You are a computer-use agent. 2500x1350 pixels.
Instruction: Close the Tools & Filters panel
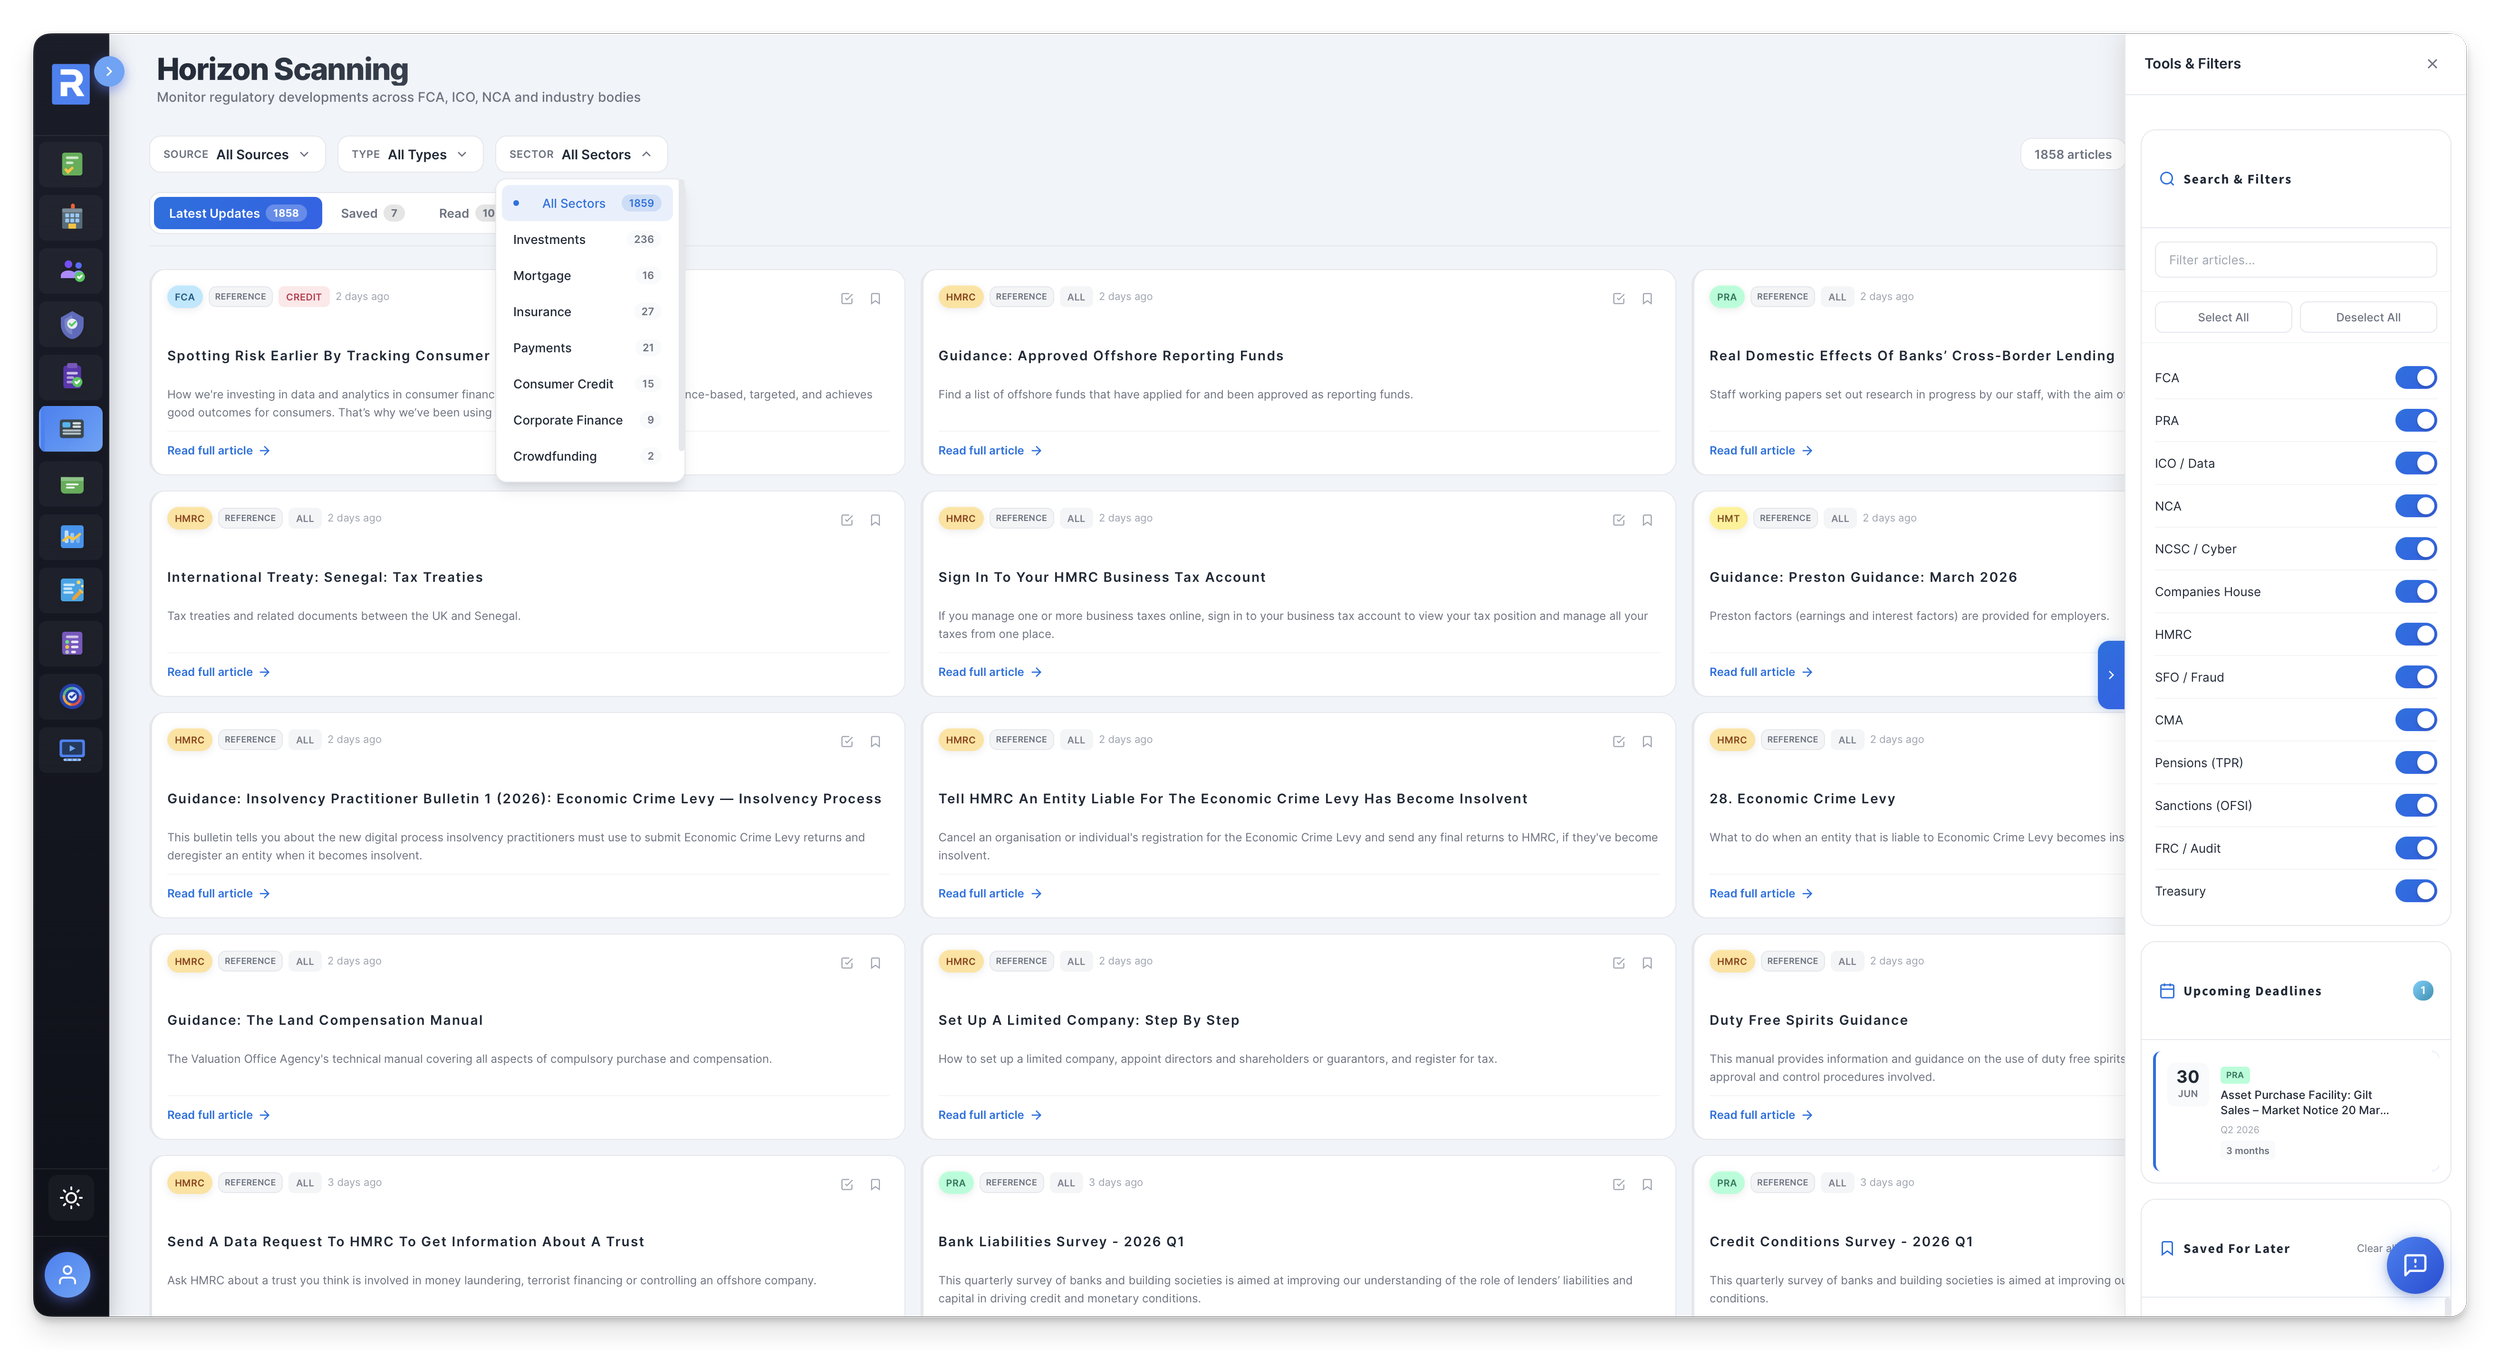(2432, 64)
